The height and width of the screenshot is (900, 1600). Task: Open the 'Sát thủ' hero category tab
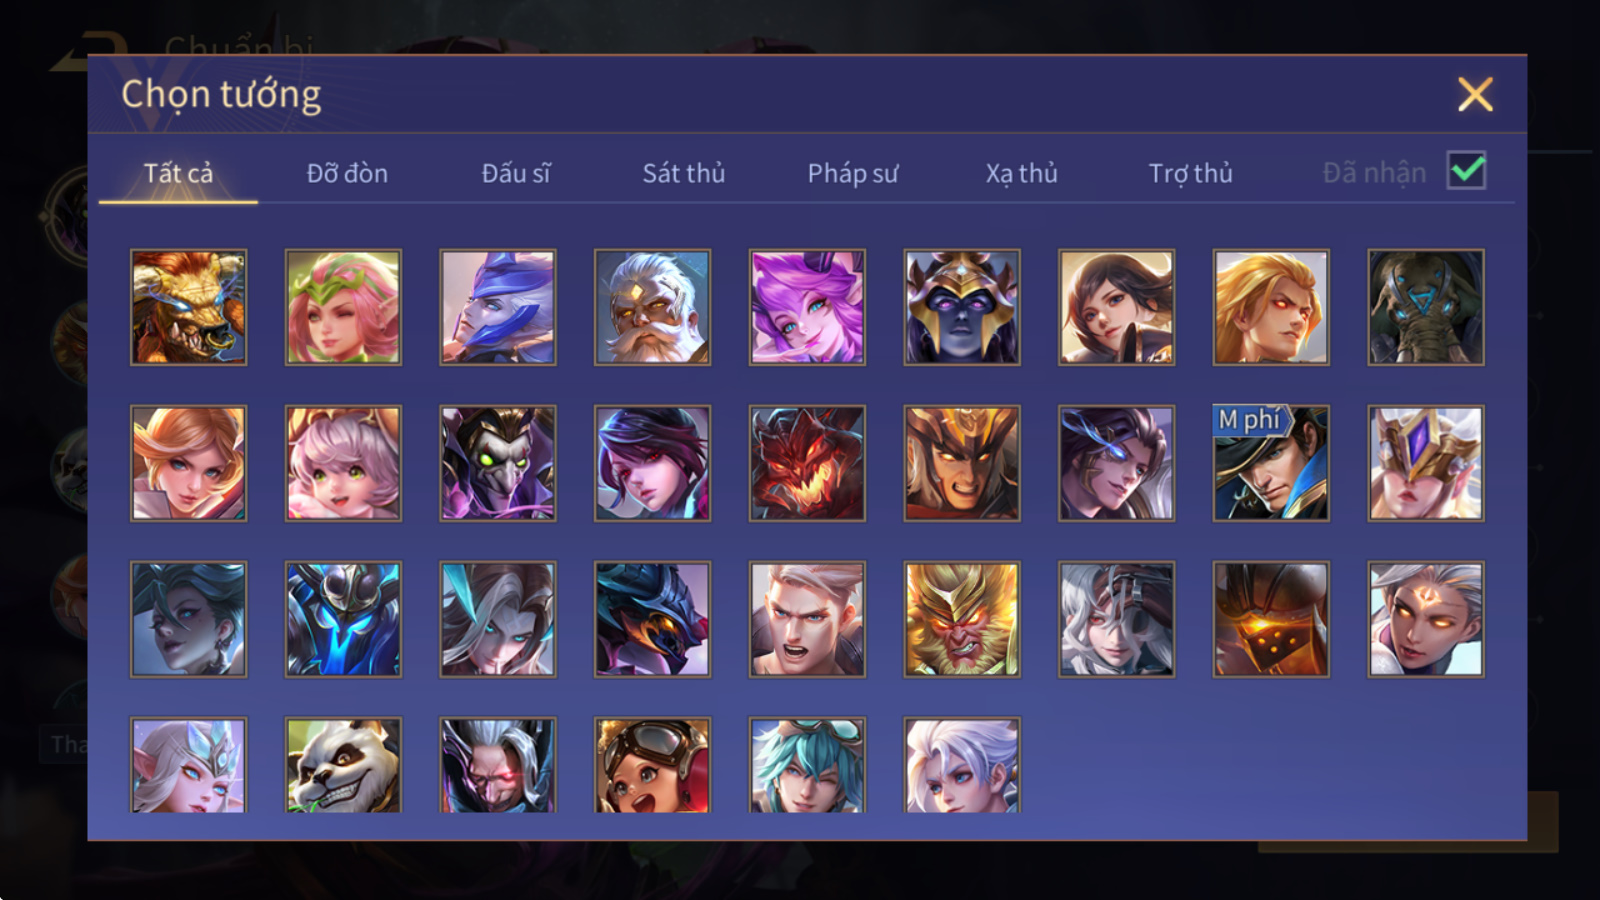click(x=684, y=173)
